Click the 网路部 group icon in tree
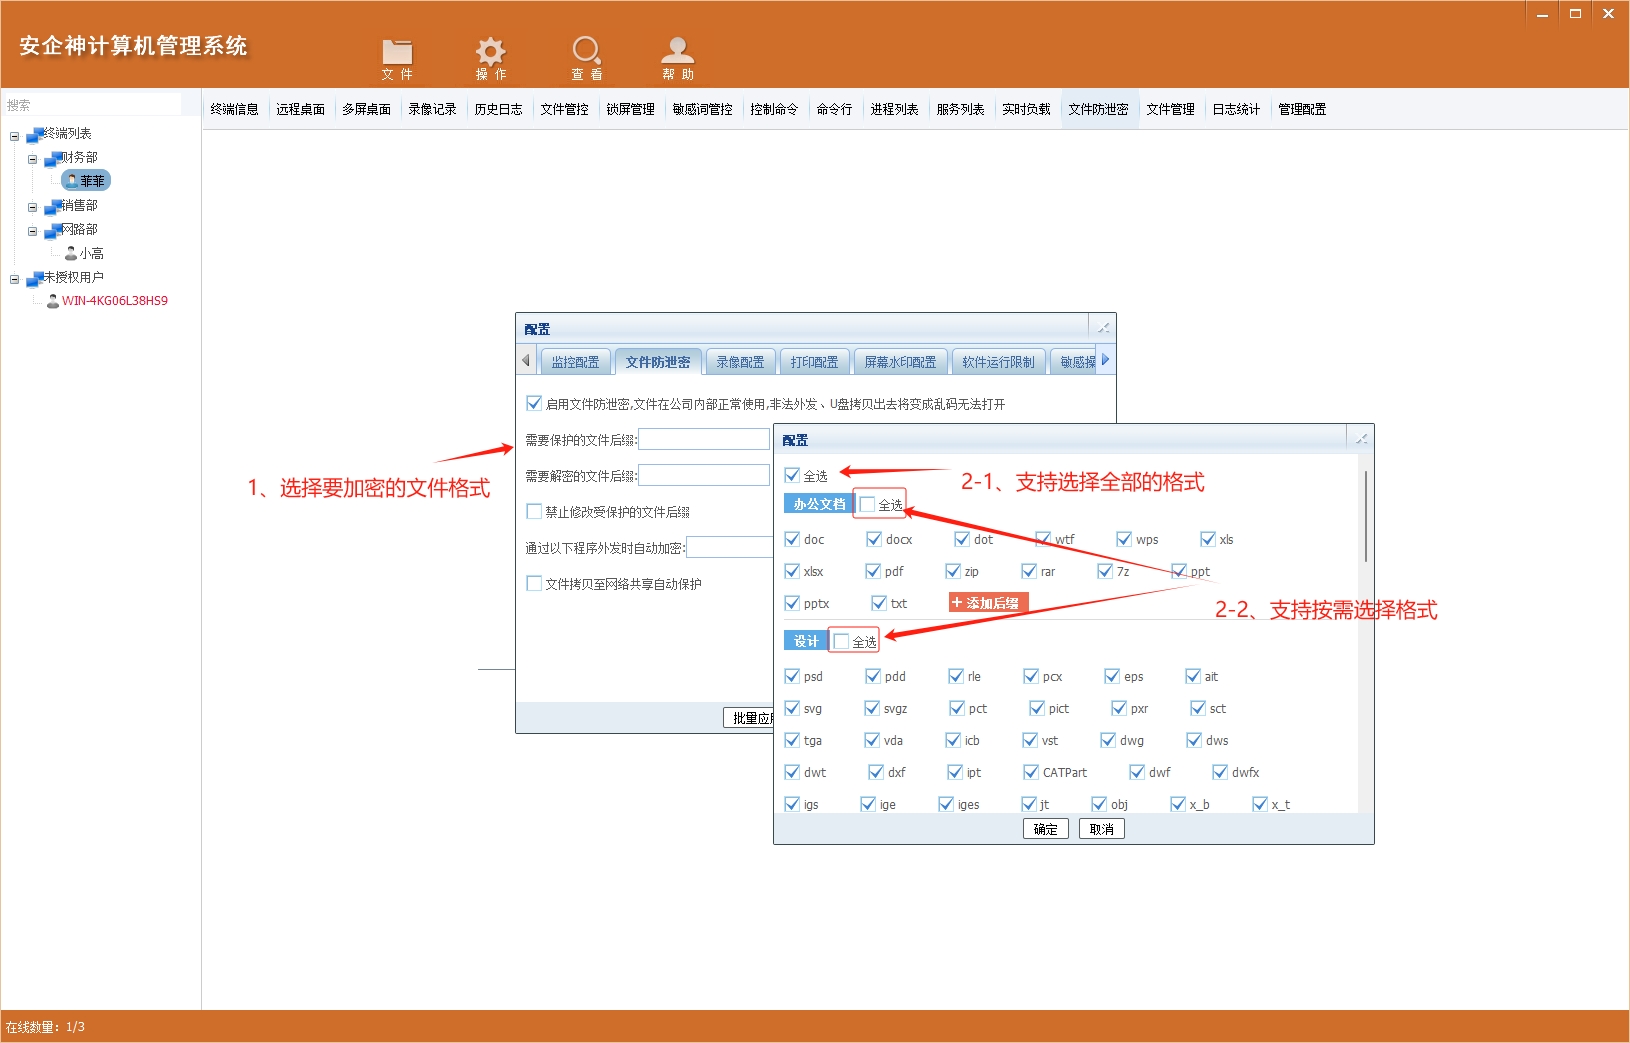The image size is (1630, 1043). (x=54, y=230)
